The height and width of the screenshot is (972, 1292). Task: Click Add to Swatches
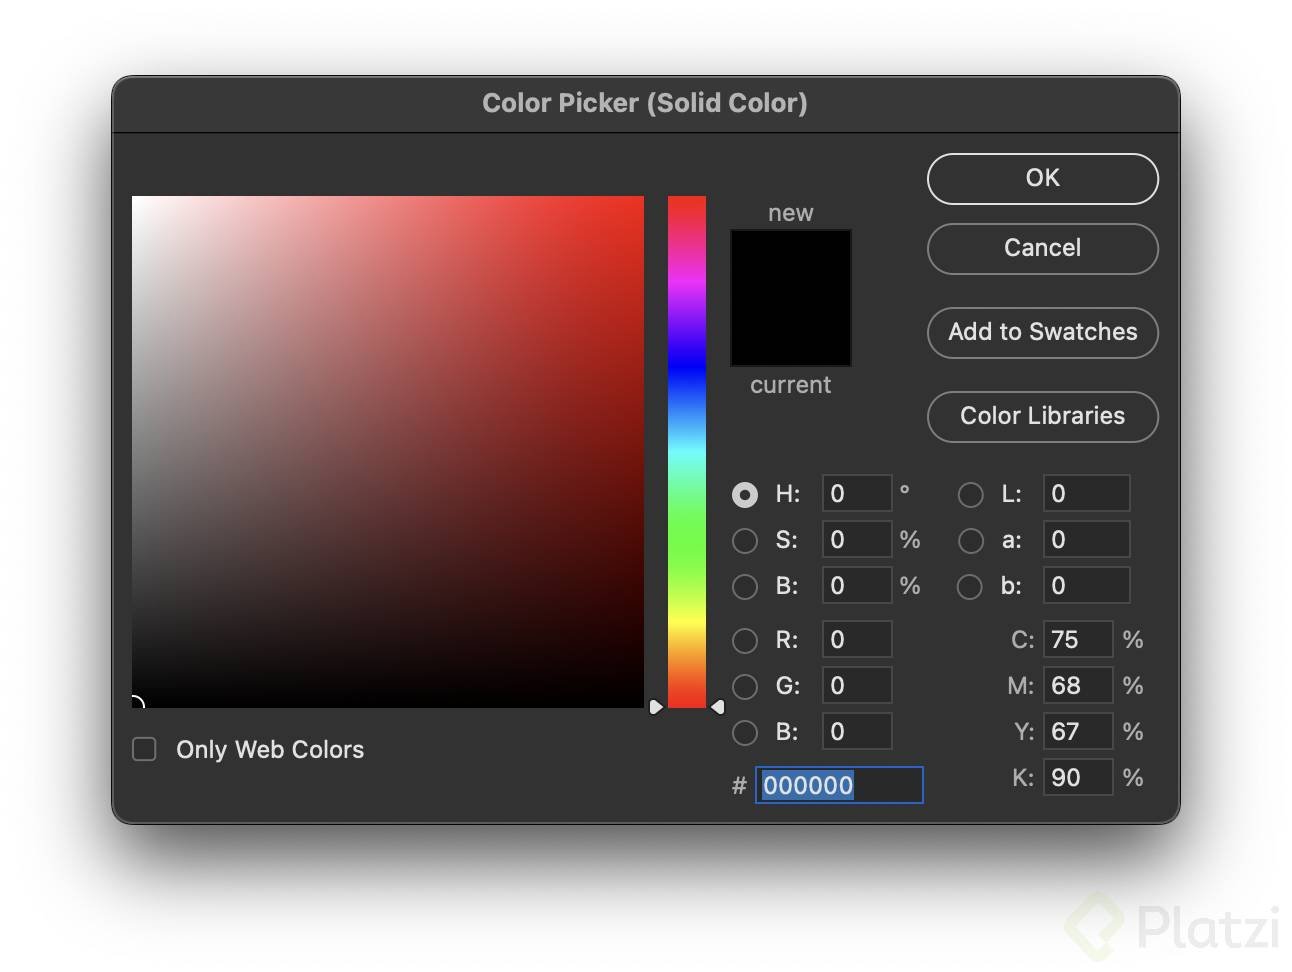(1042, 333)
